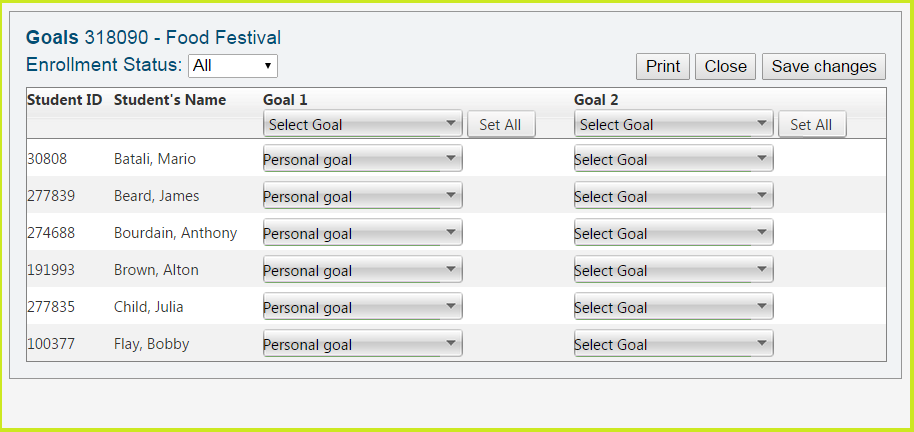The image size is (914, 432).
Task: Open Goal 2 dropdown for Child, Julia
Action: [673, 308]
